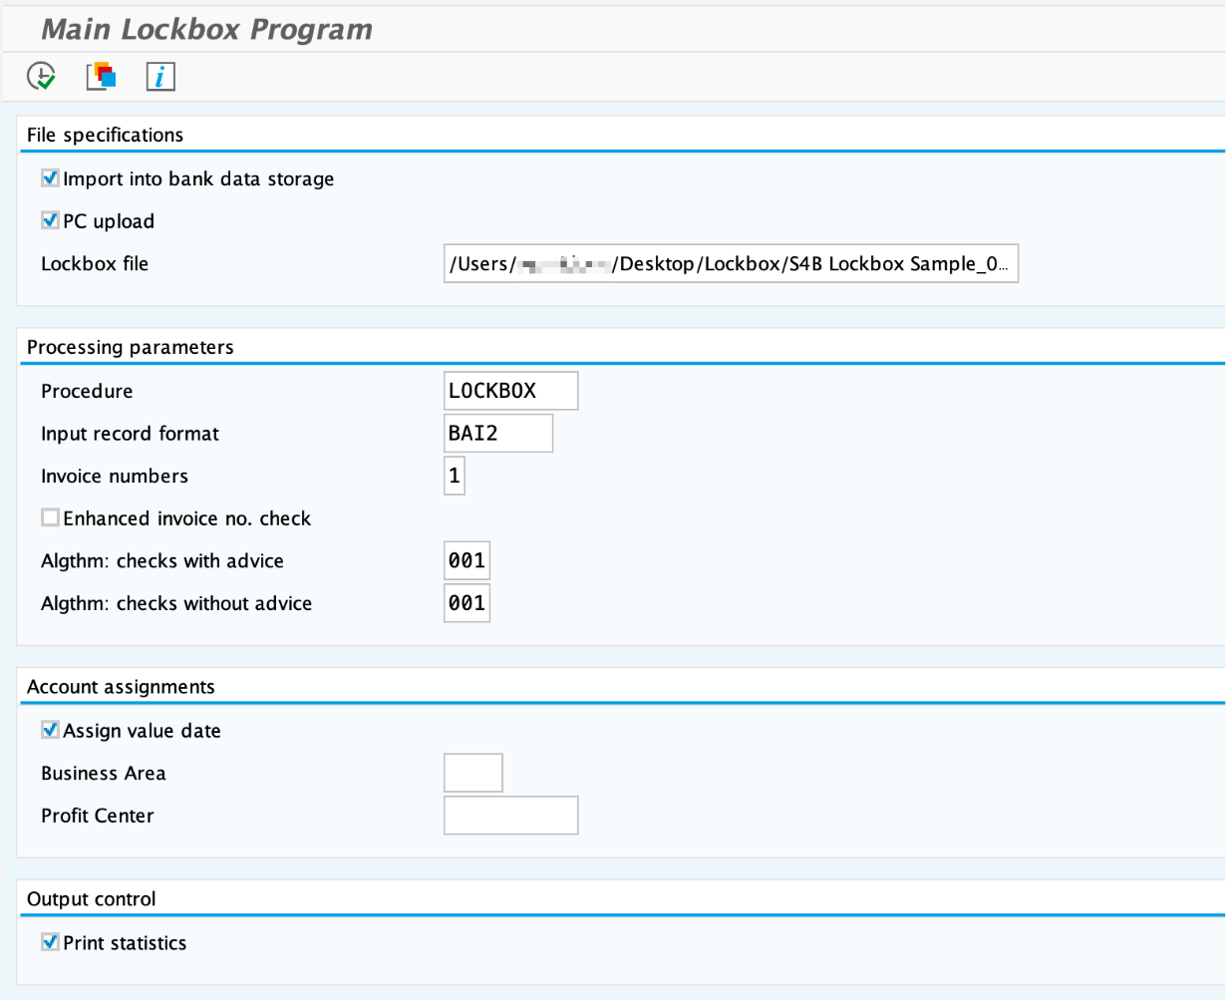
Task: Focus the Algthm: checks without advice field
Action: [467, 603]
